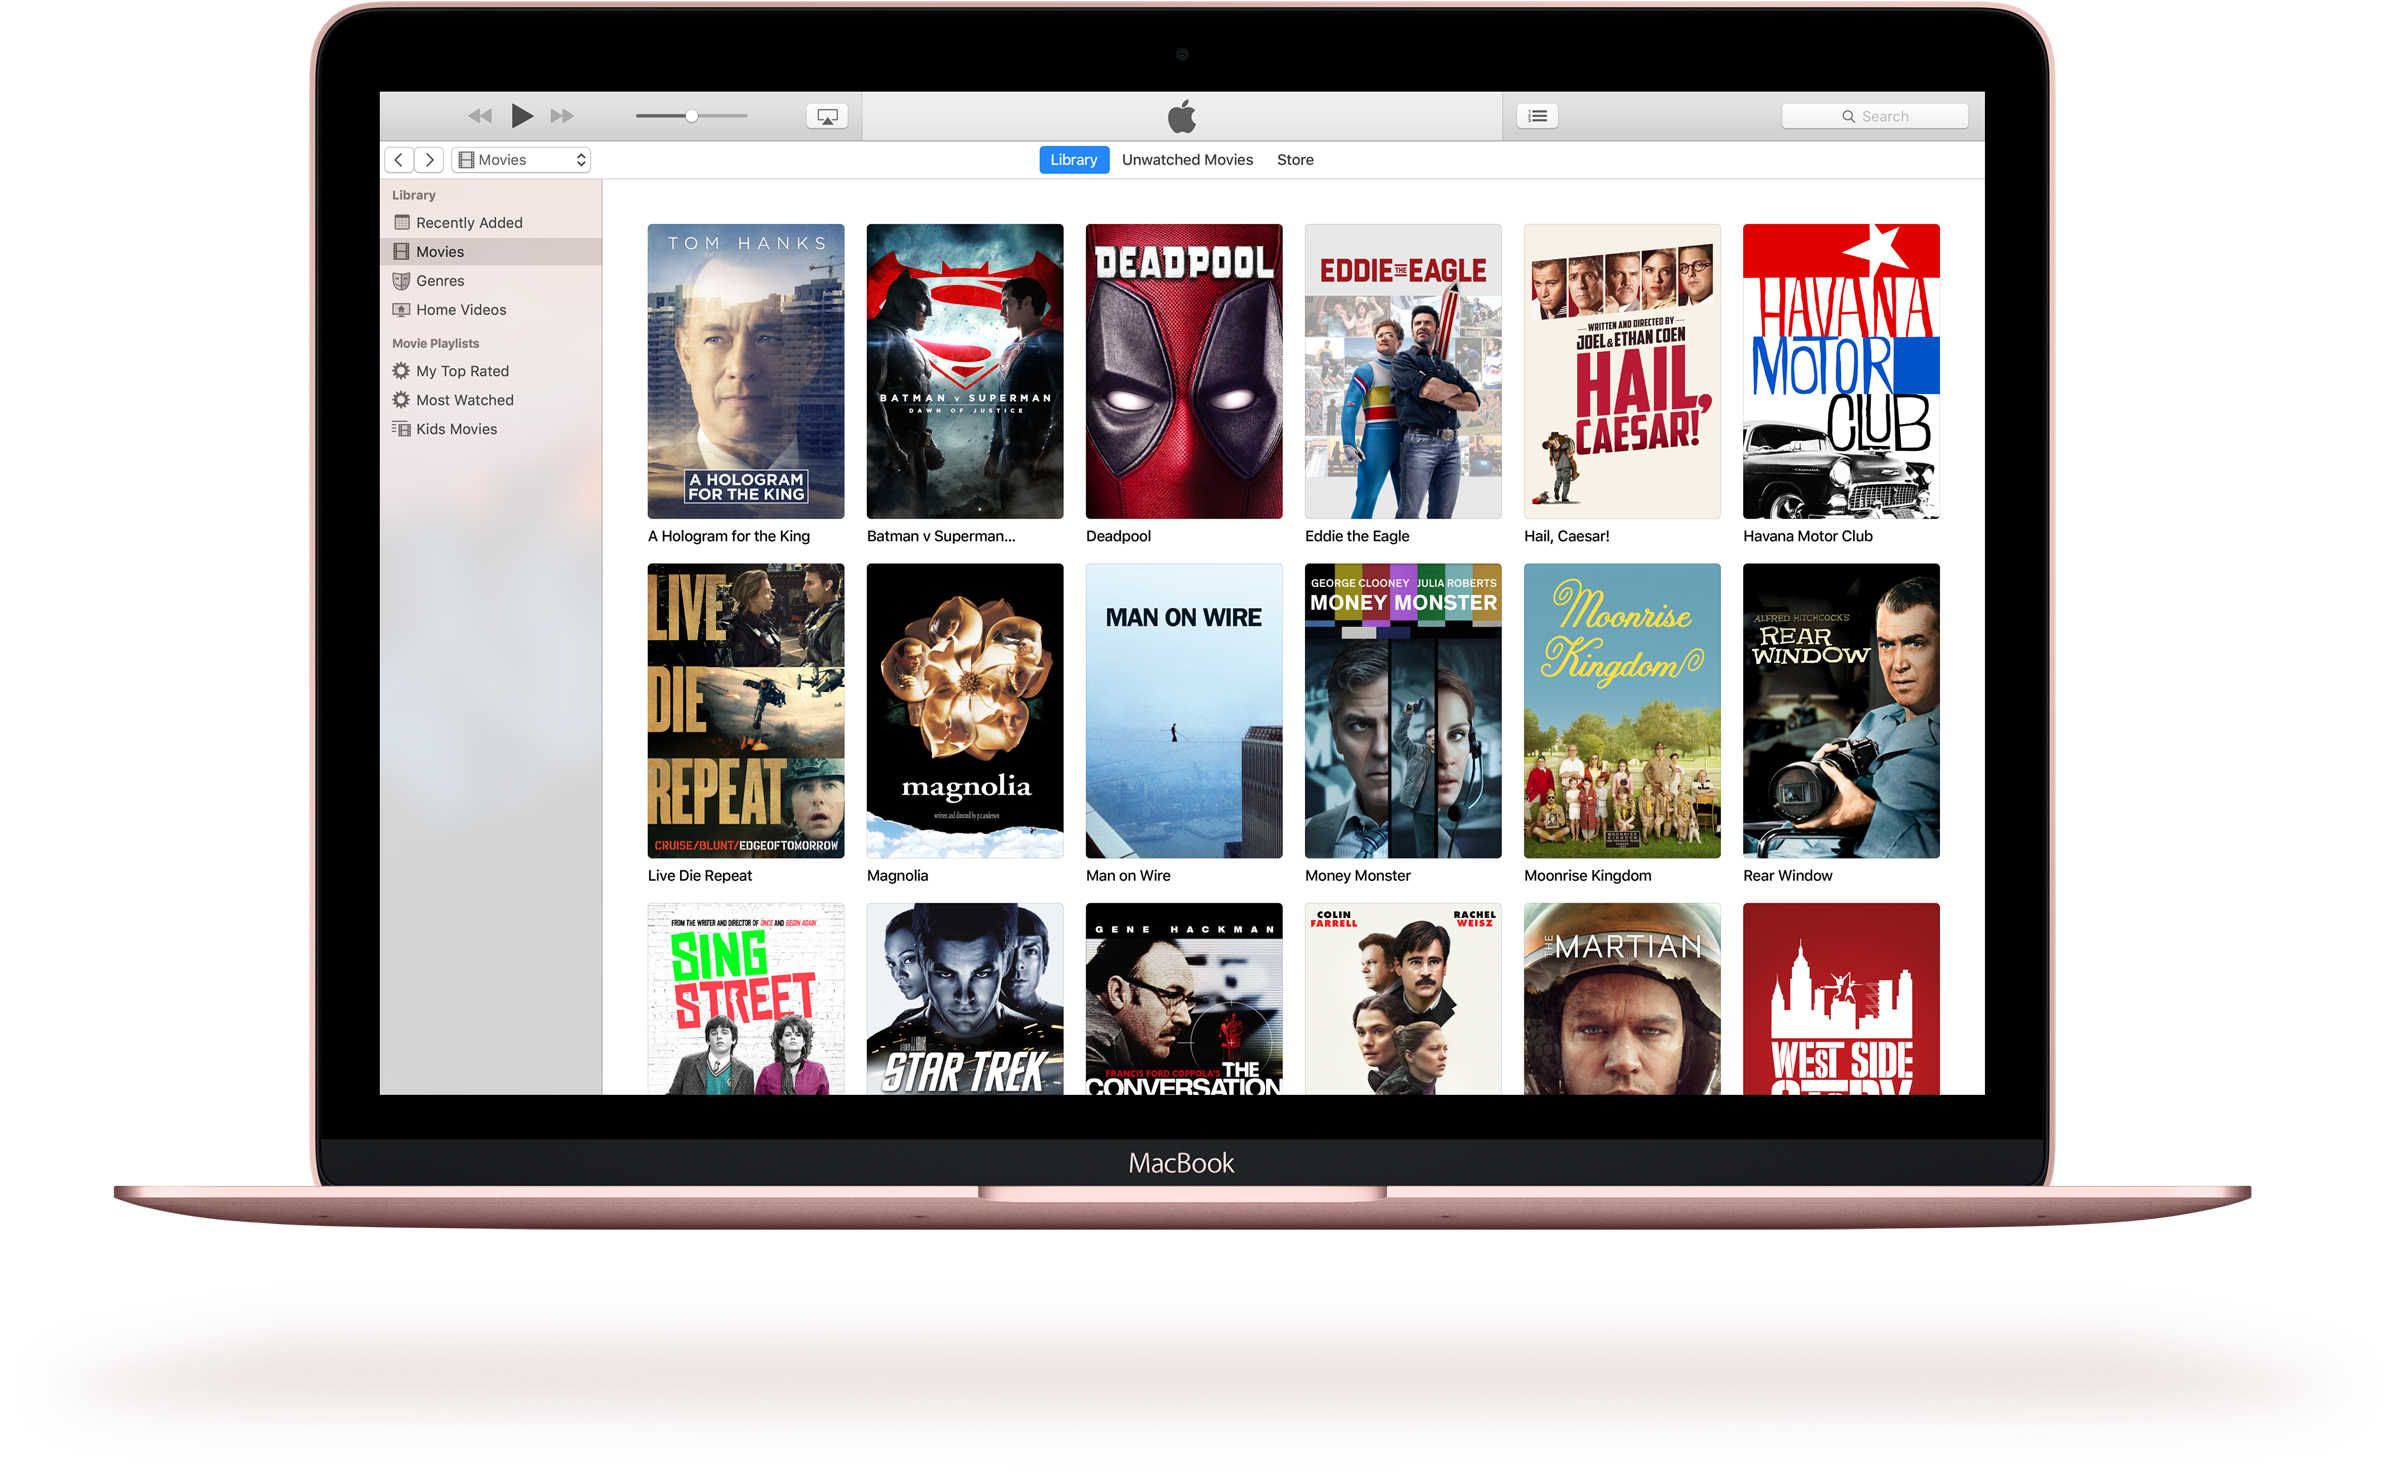Switch to the Unwatched Movies tab

tap(1187, 160)
